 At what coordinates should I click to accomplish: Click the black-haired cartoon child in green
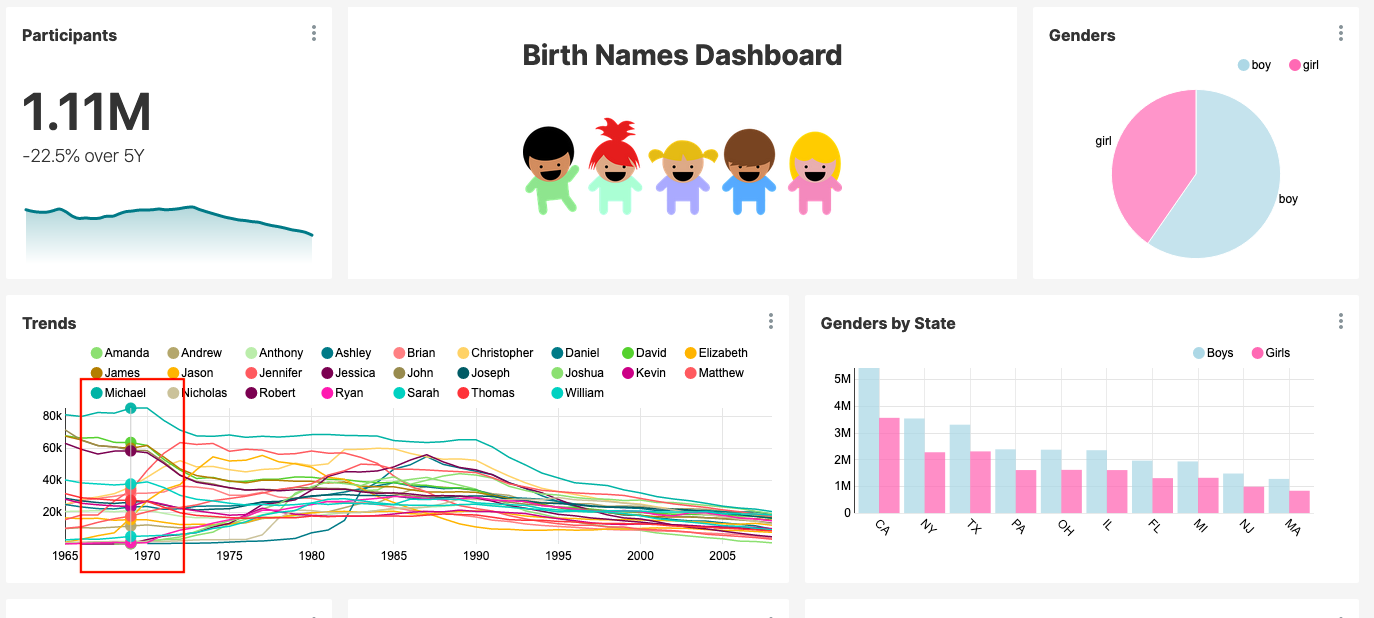549,170
